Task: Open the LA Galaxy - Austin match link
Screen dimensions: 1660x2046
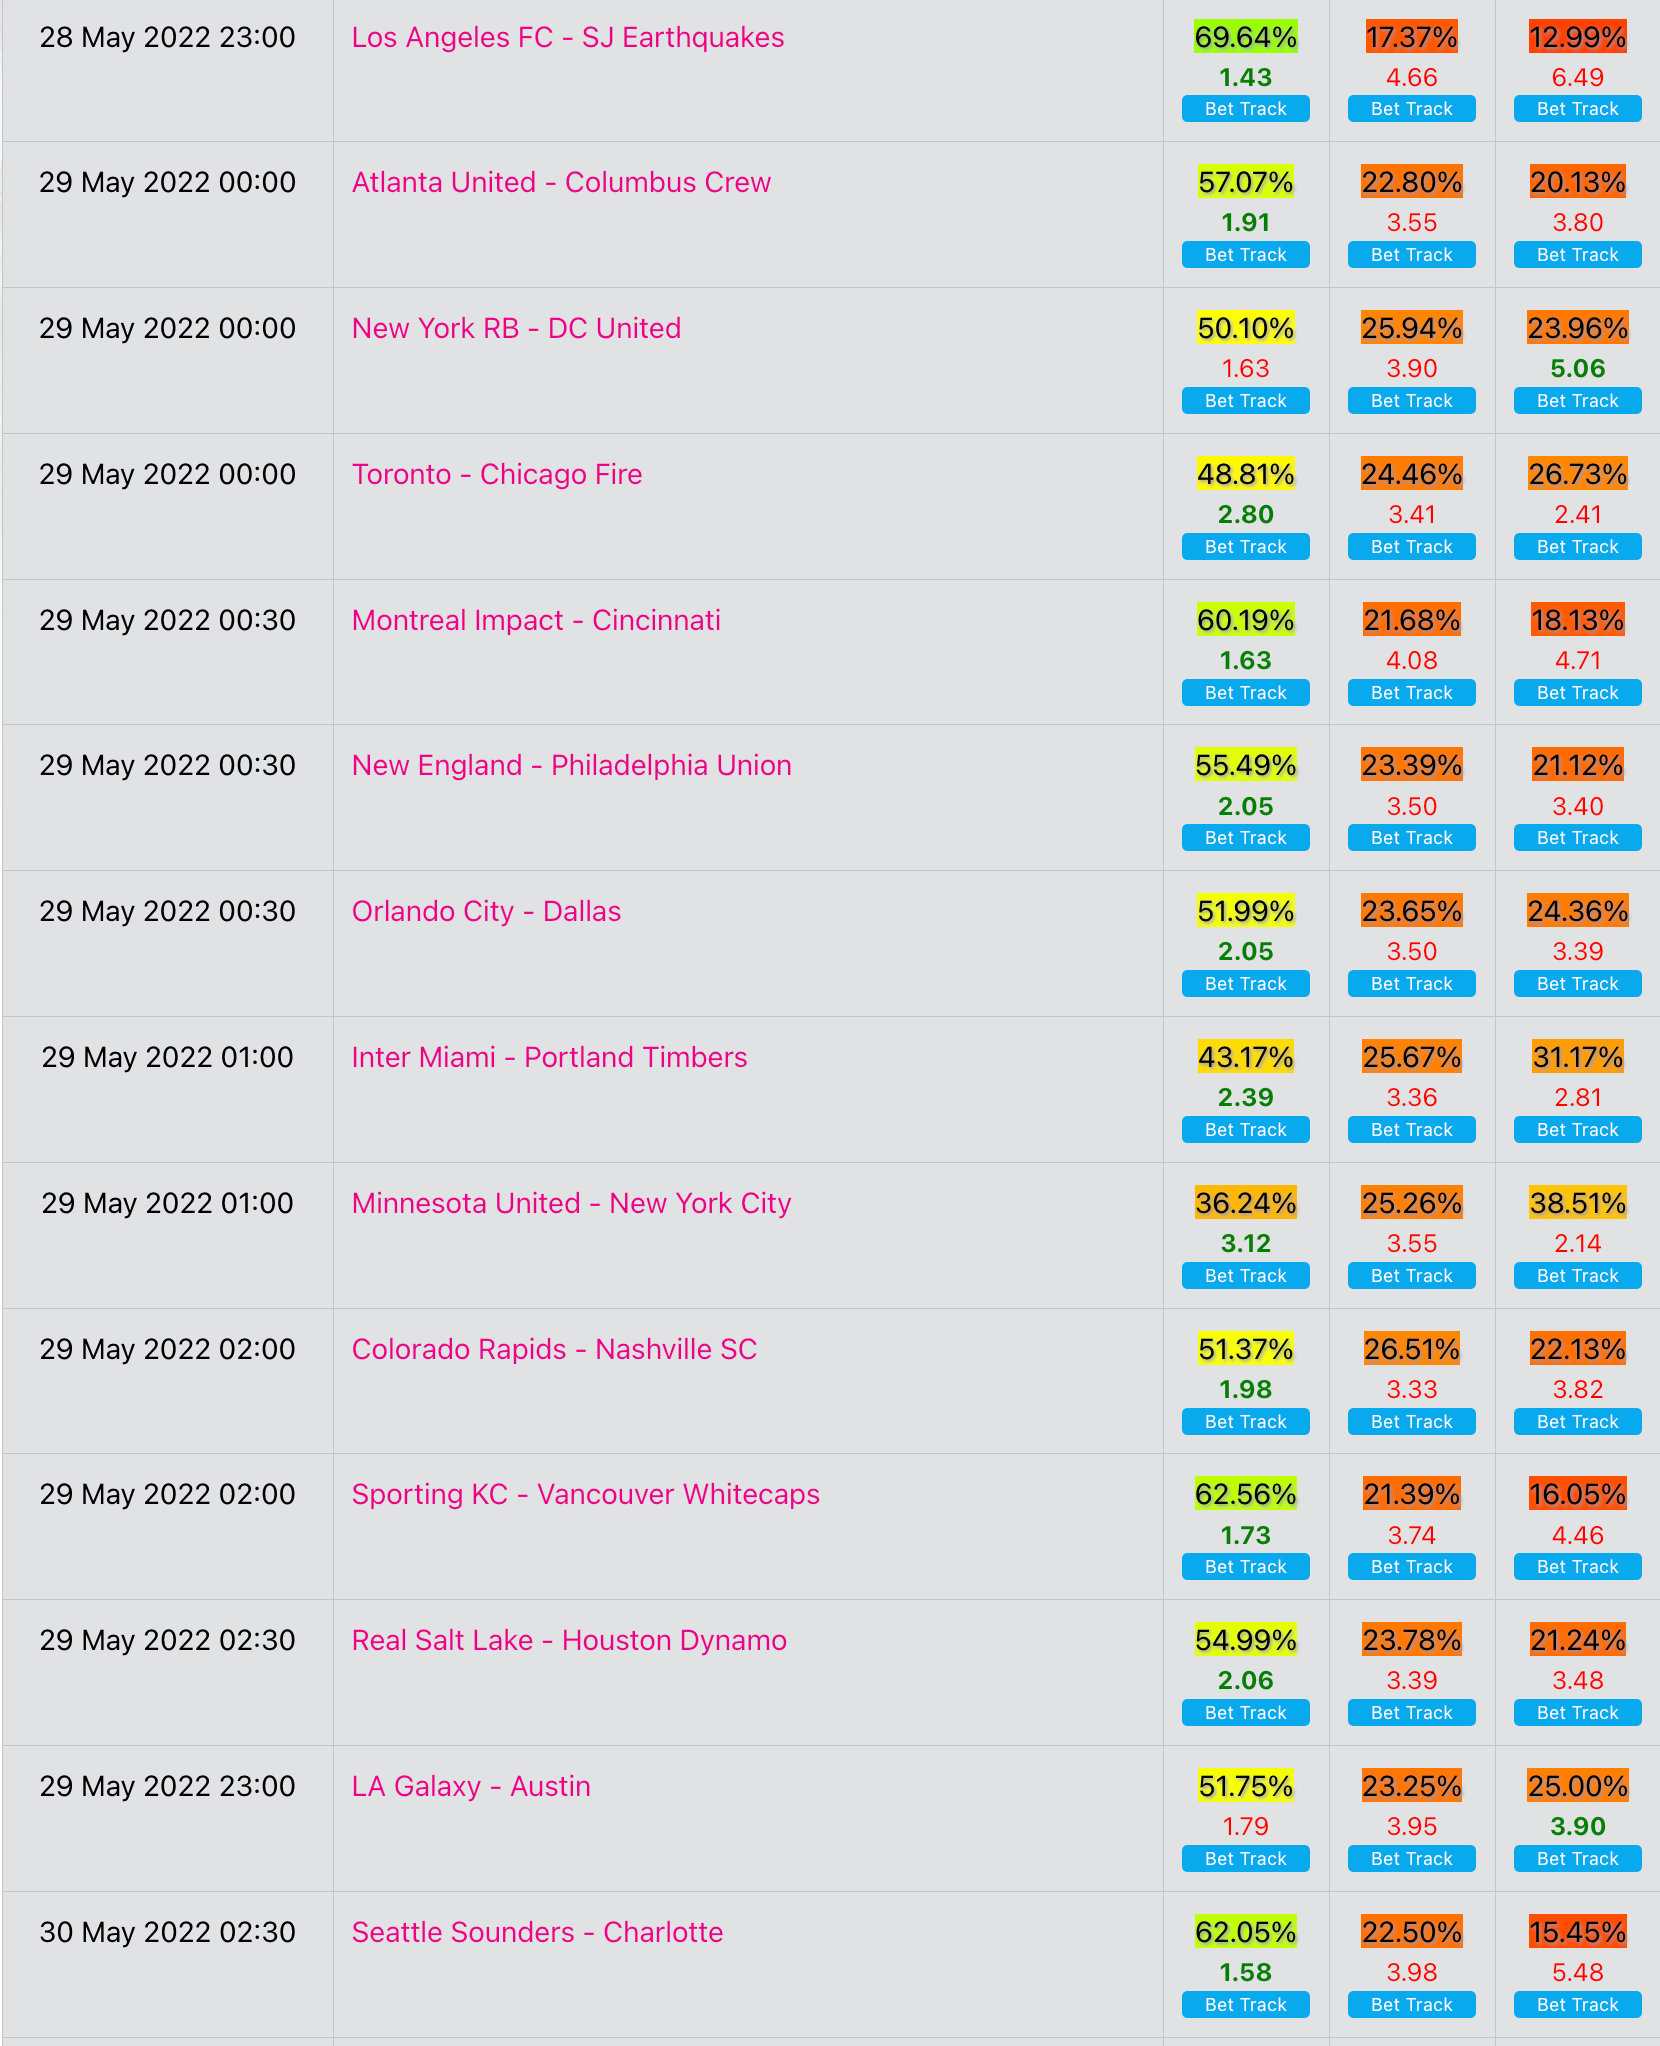Action: tap(471, 1787)
